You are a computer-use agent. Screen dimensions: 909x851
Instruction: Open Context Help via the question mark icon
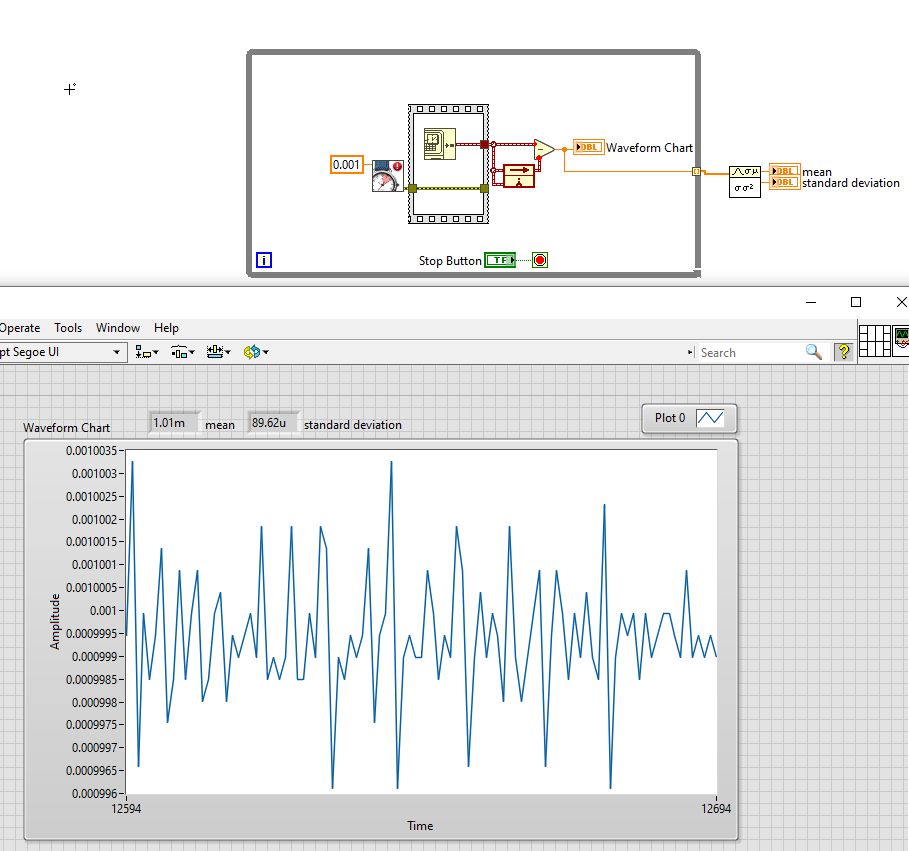pos(843,352)
